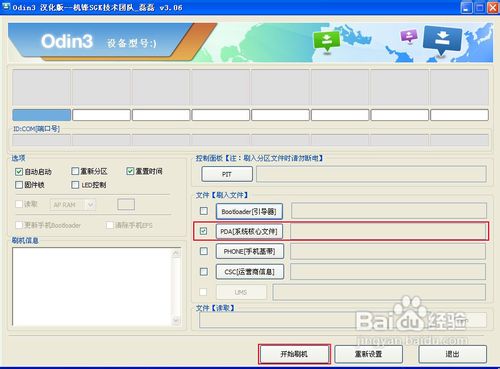The width and height of the screenshot is (500, 369).
Task: Click the log box scroll up arrow
Action: click(x=176, y=253)
